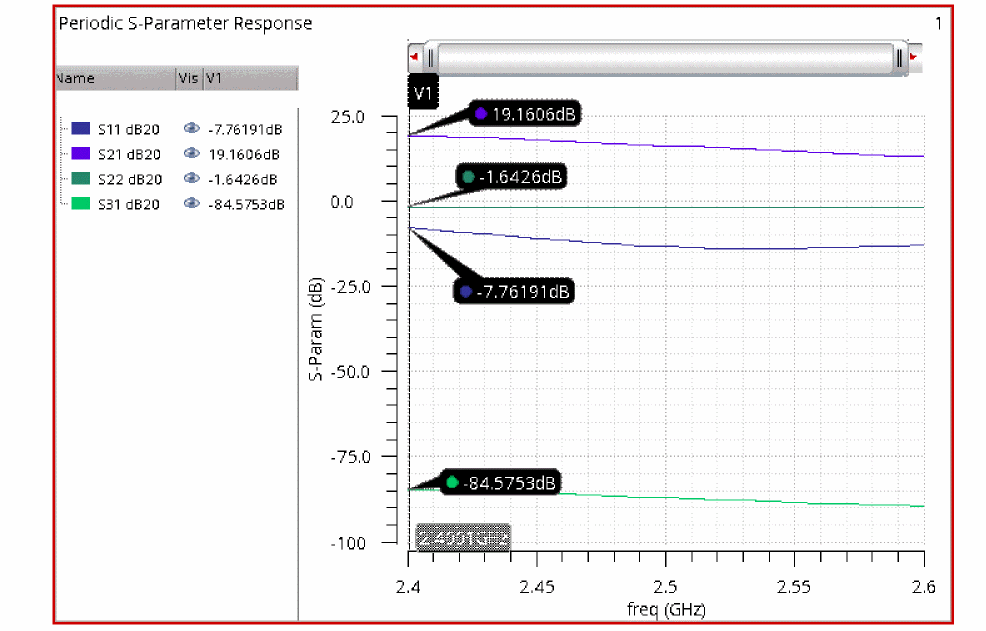Click the left grip handle of zoom slider
This screenshot has height=631, width=986.
click(431, 59)
